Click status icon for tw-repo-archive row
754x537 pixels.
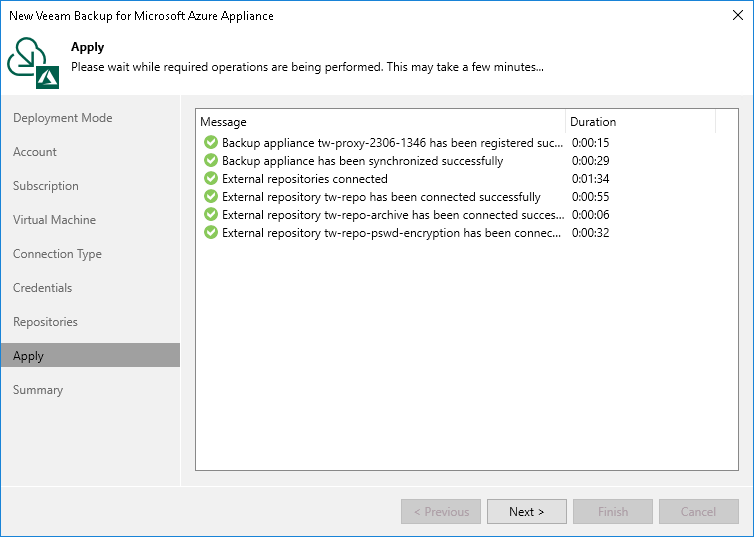[210, 215]
